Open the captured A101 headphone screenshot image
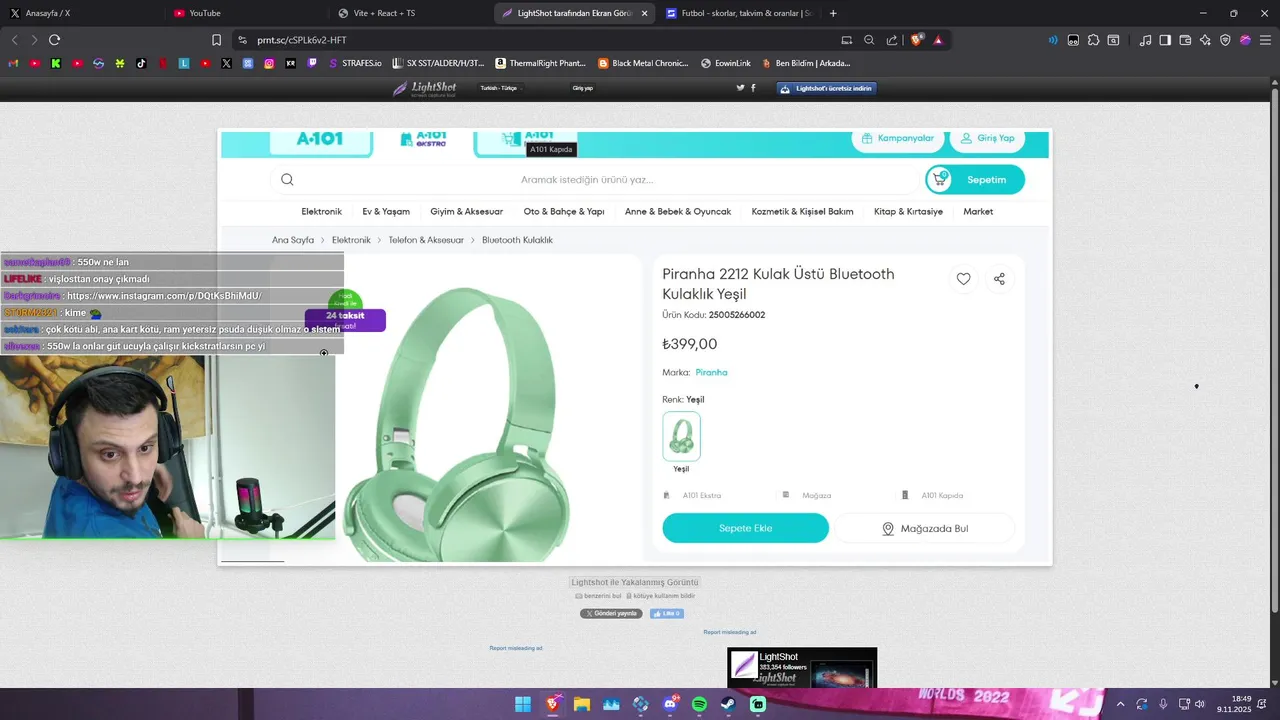The image size is (1280, 720). pyautogui.click(x=634, y=347)
